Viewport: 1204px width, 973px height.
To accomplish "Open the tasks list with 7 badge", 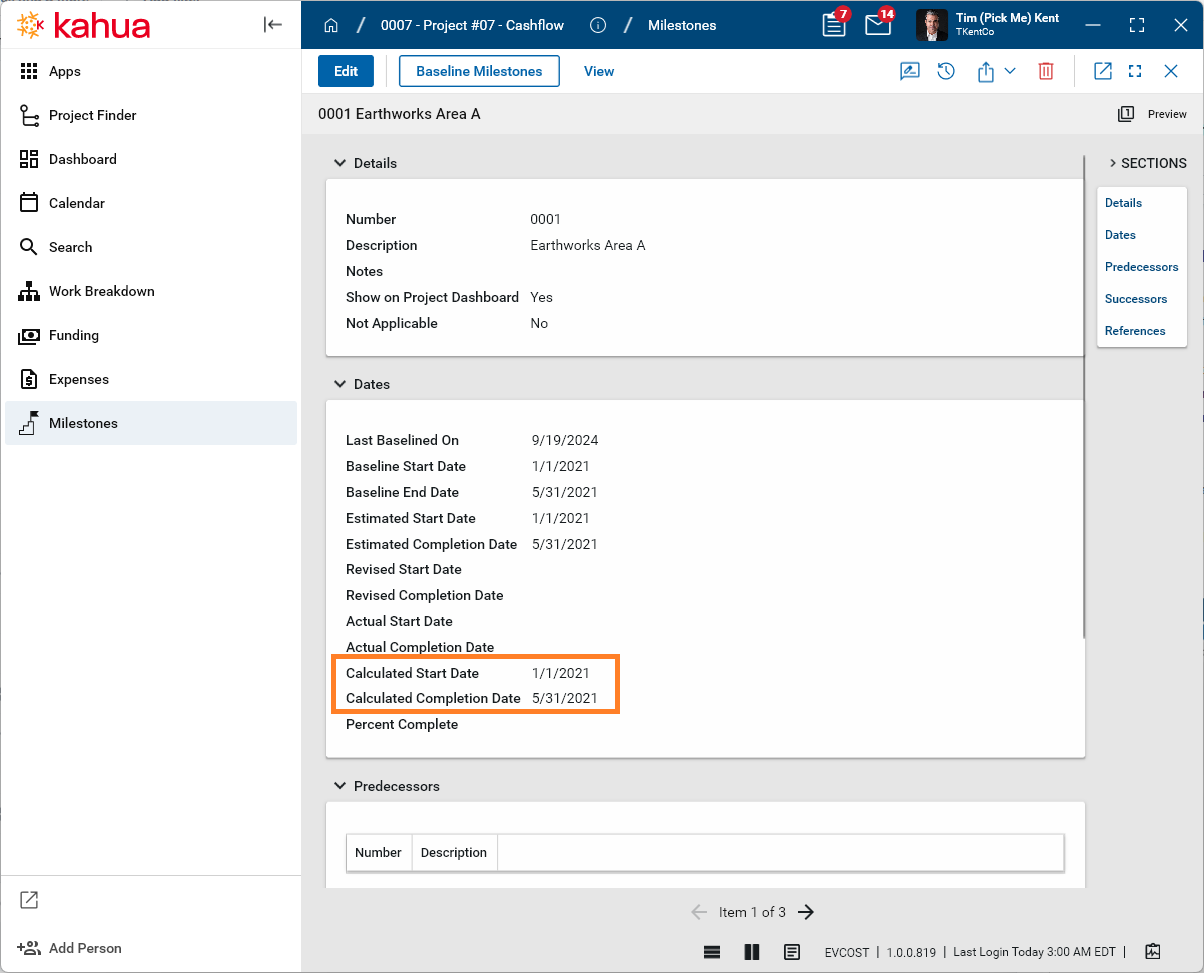I will [833, 25].
